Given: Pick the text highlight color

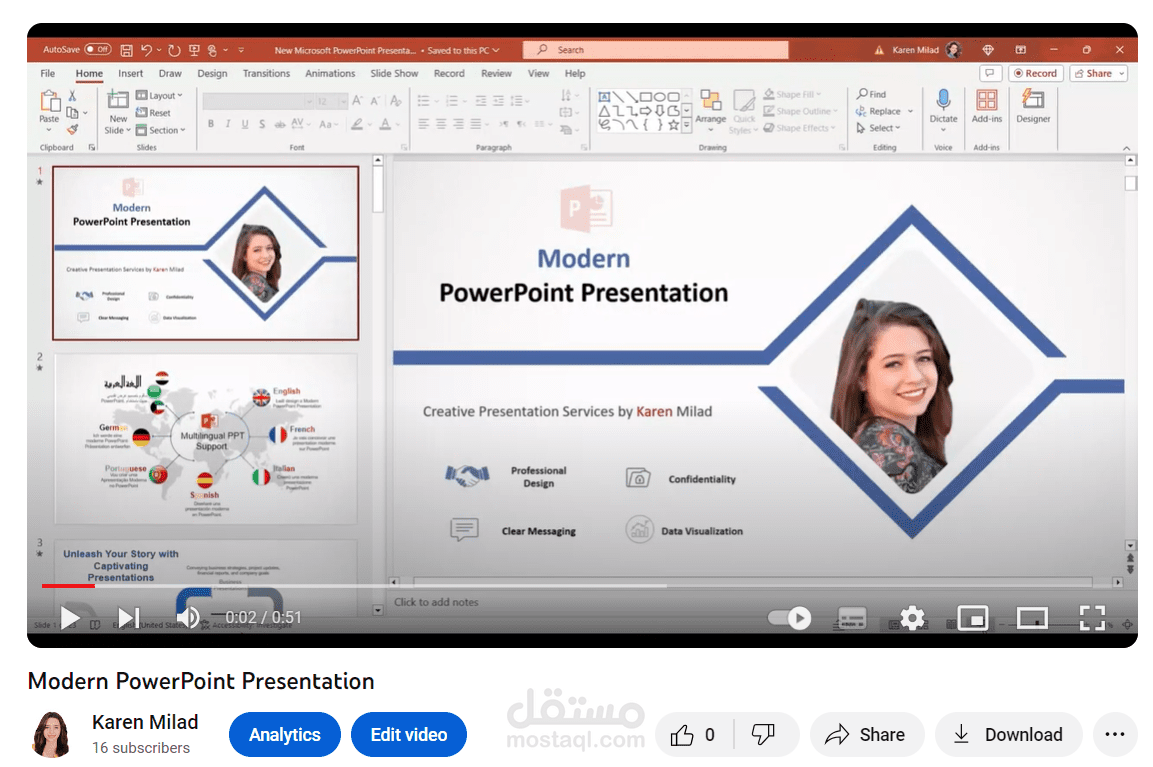Looking at the screenshot, I should [x=357, y=124].
